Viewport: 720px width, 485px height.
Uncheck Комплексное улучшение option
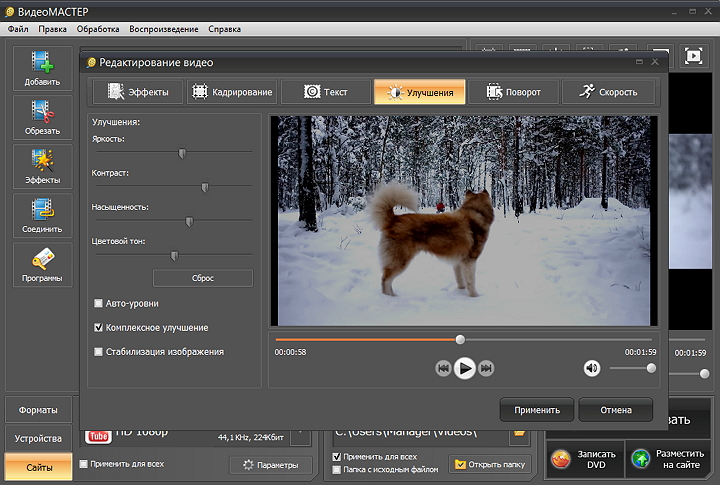(98, 327)
